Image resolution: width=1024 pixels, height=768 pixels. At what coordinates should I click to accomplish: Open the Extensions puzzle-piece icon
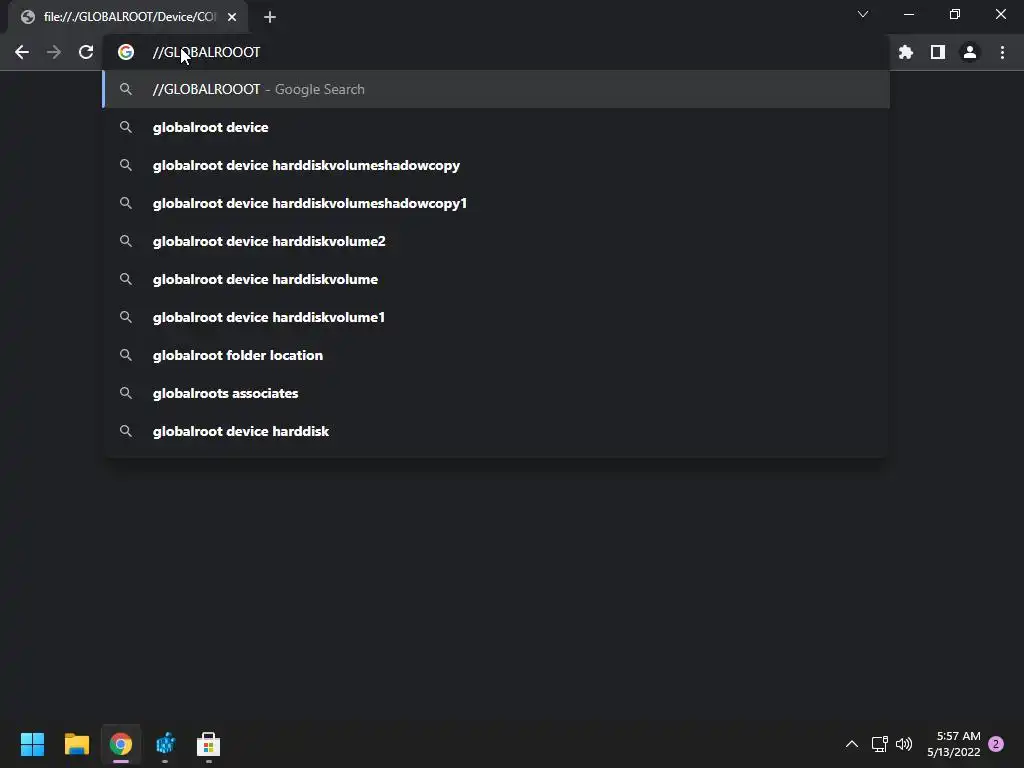tap(906, 52)
